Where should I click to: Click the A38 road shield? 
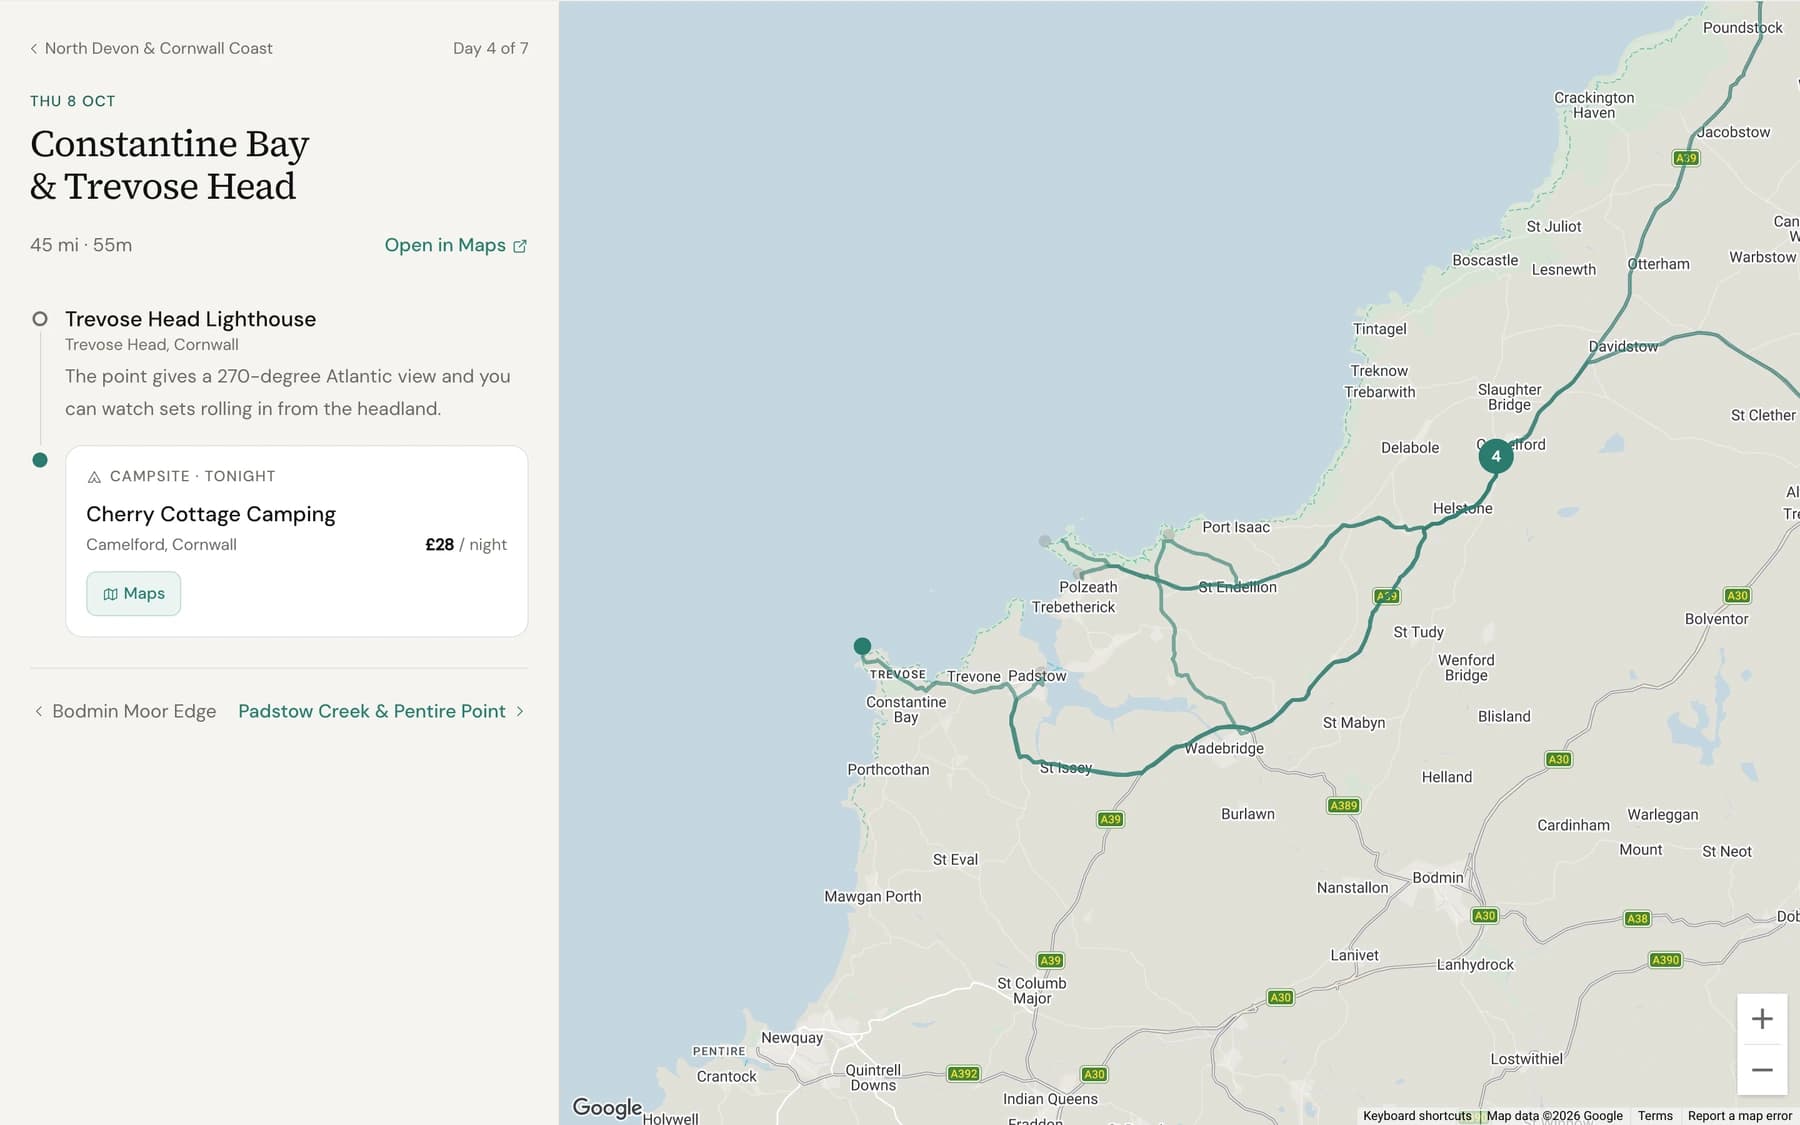[x=1637, y=919]
